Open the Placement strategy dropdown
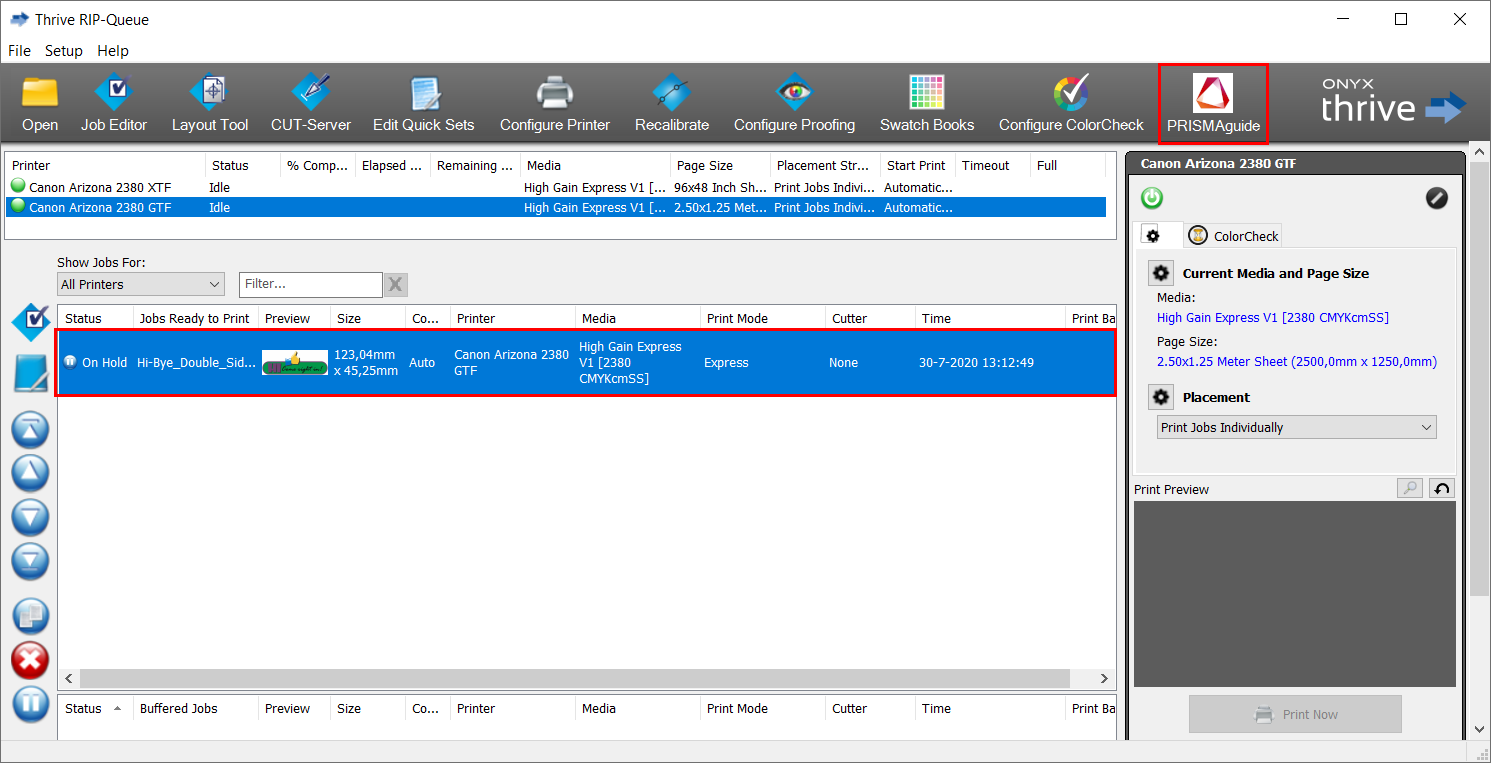 pos(1297,428)
